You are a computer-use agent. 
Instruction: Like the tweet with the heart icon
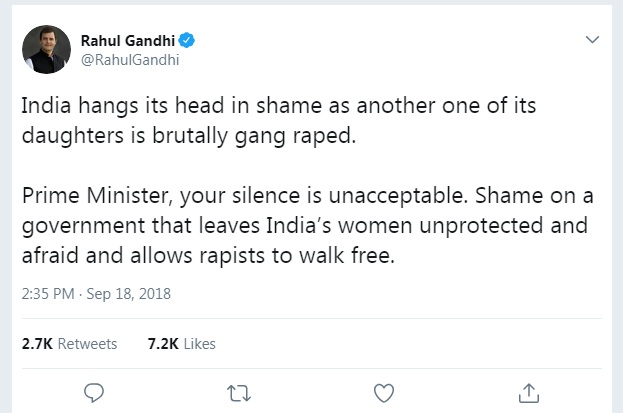382,392
